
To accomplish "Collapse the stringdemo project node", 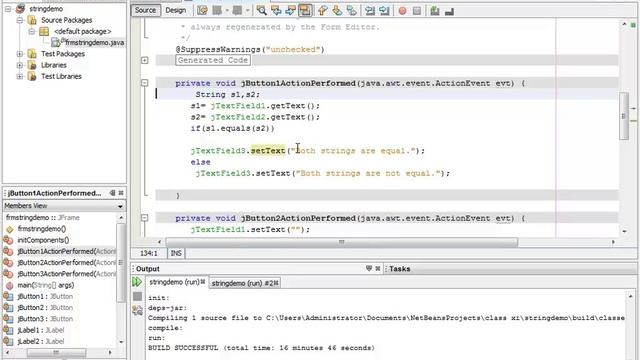I will pos(8,8).
